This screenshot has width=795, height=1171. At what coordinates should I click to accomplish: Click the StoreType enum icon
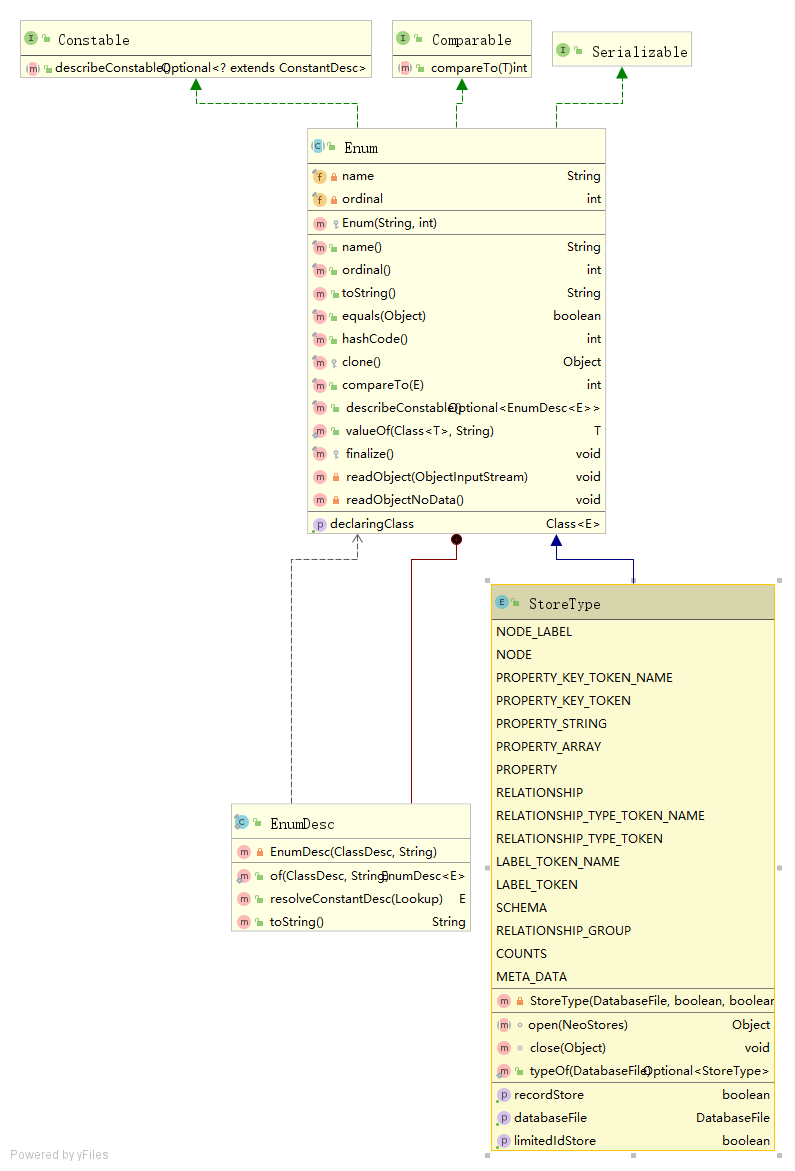[502, 602]
